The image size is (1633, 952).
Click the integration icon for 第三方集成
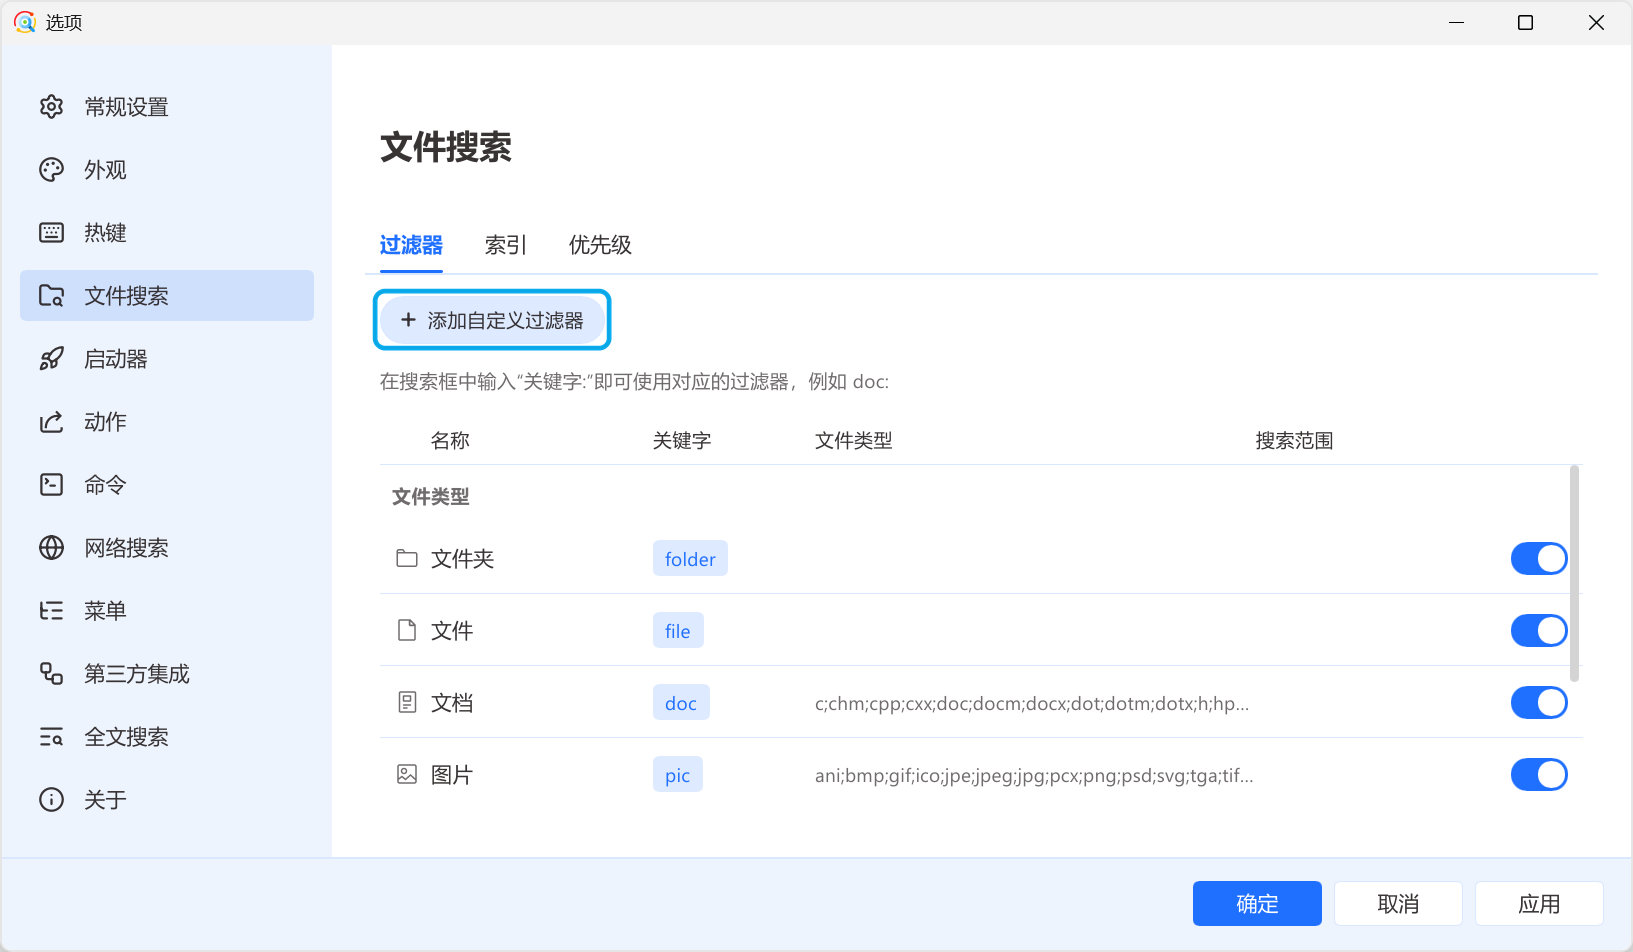tap(51, 674)
